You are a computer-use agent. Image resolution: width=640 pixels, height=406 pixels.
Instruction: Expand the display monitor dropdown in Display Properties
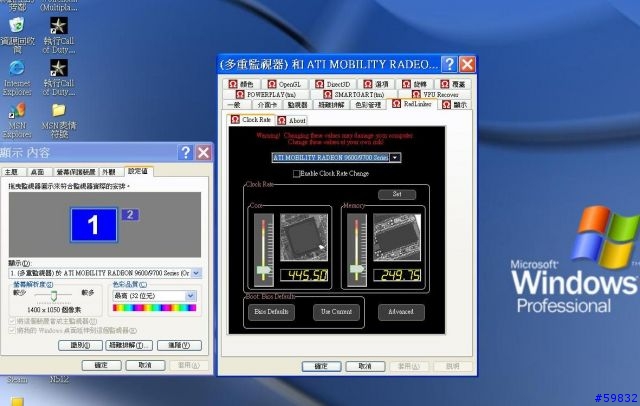coord(196,273)
